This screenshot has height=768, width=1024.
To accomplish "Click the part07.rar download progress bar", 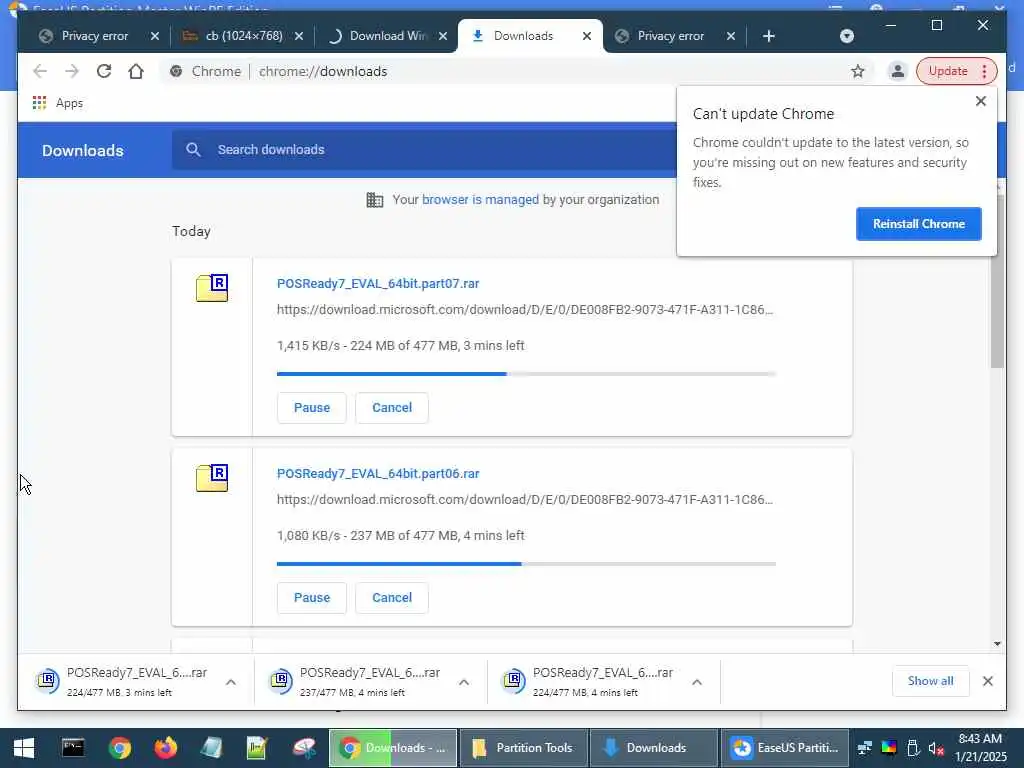I will pyautogui.click(x=526, y=374).
